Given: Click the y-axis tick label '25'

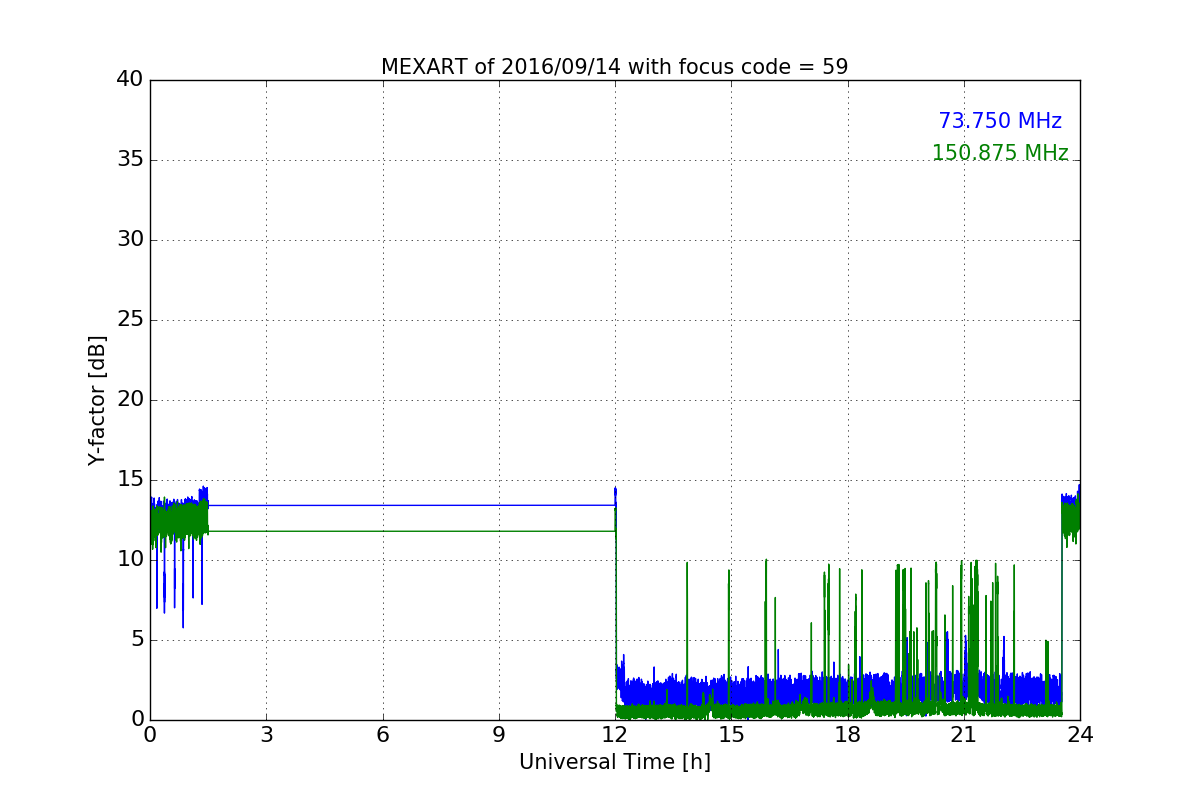Looking at the screenshot, I should click(131, 320).
